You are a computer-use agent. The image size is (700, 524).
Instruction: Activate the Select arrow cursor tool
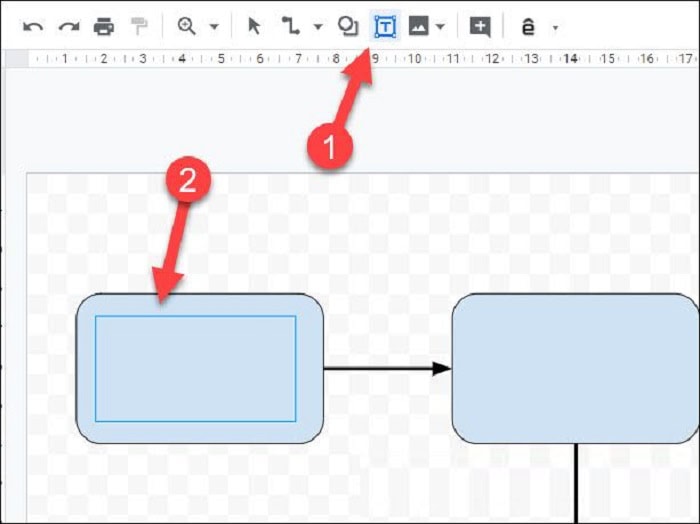tap(254, 27)
